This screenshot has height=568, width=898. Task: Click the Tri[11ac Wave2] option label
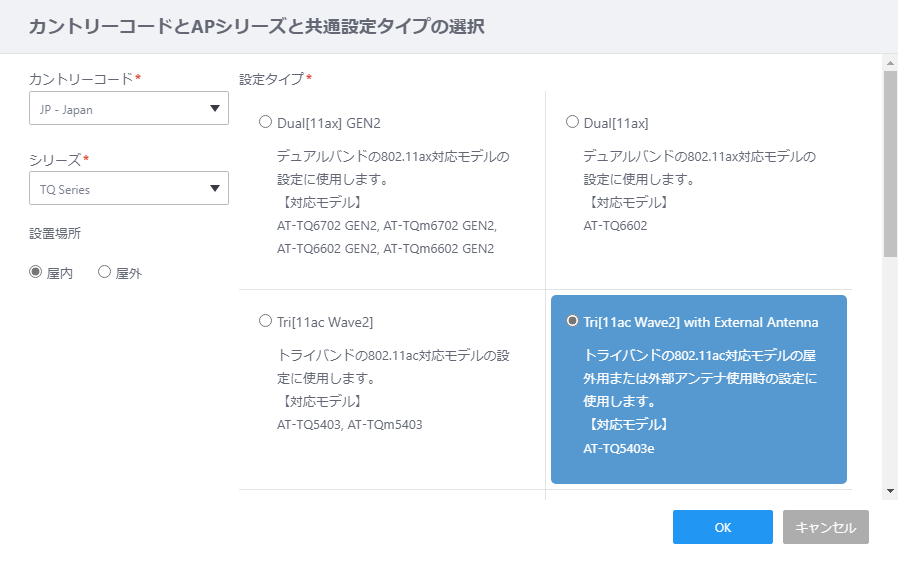point(325,322)
